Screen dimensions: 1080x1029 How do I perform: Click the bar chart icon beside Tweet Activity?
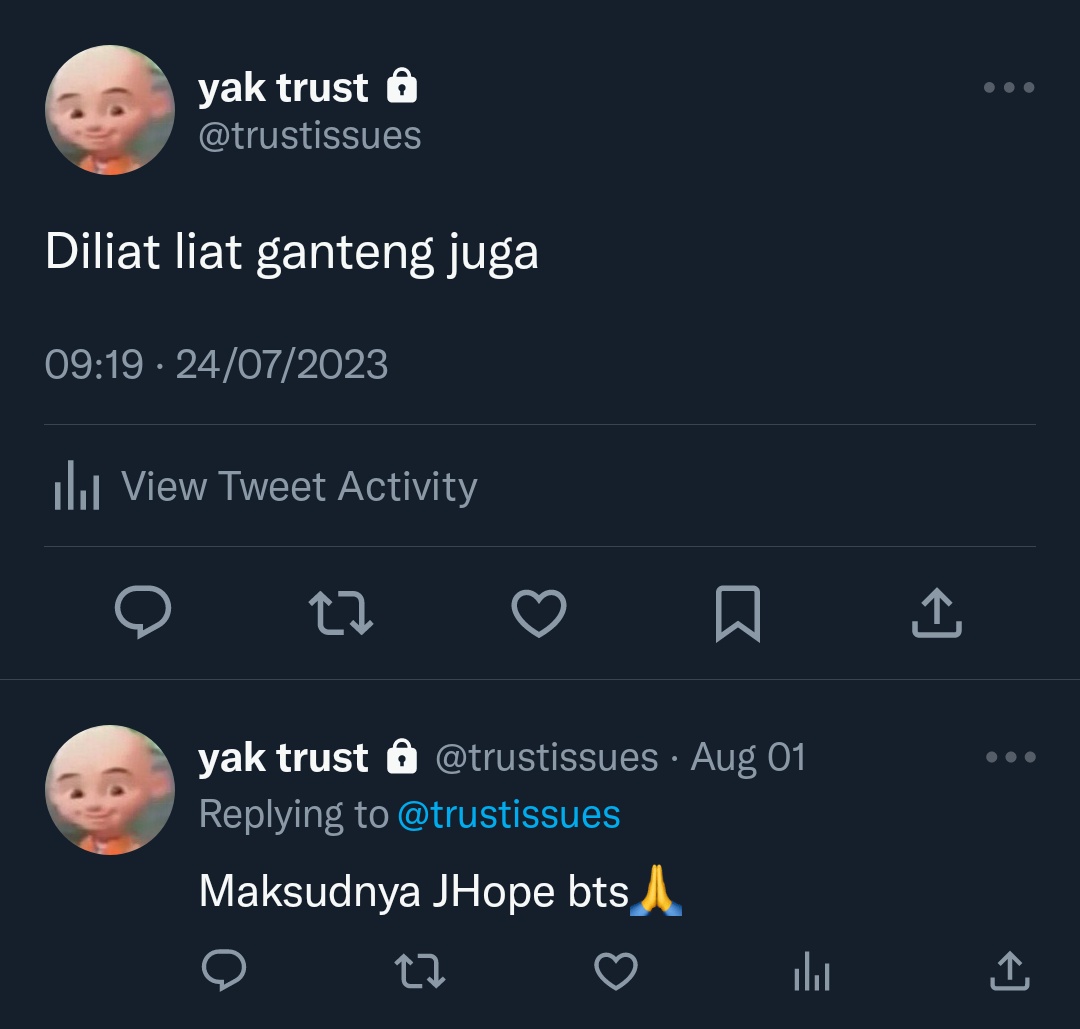coord(77,486)
